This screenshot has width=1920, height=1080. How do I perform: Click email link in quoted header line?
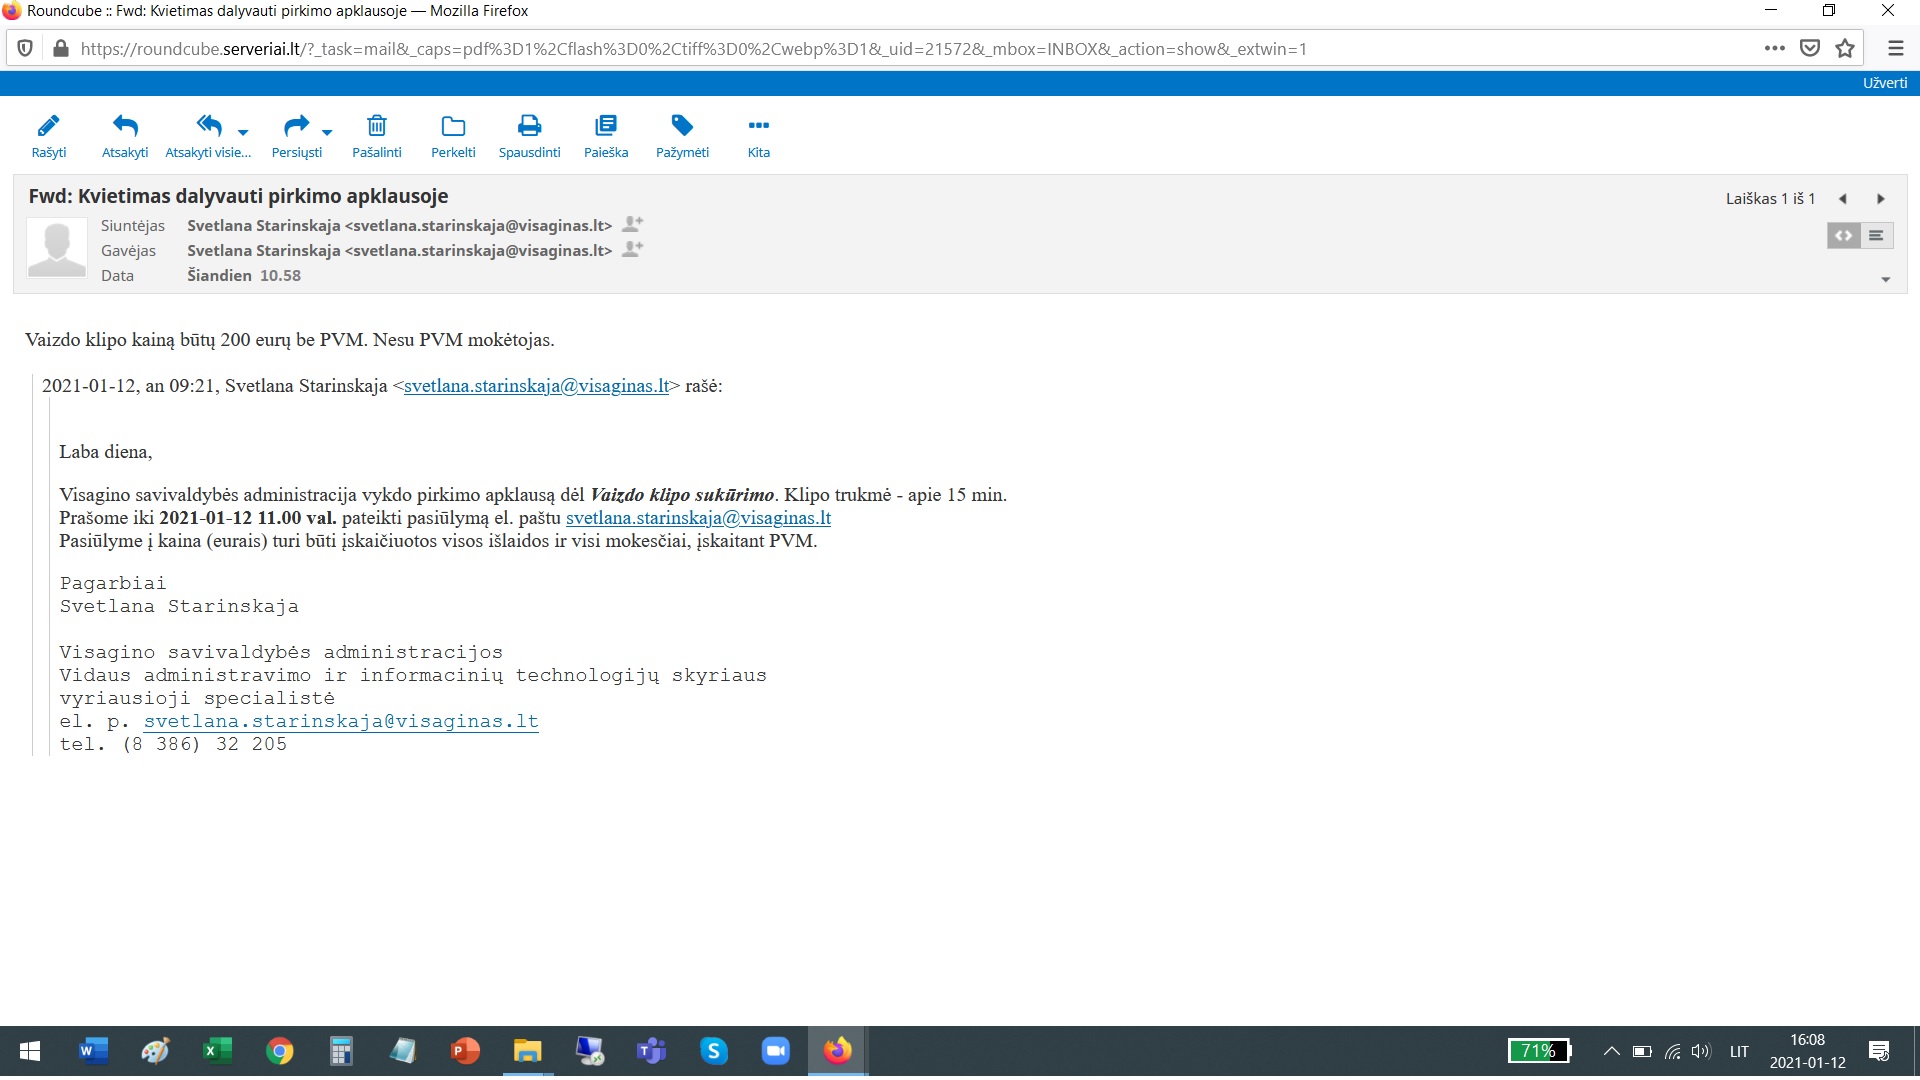pyautogui.click(x=536, y=386)
